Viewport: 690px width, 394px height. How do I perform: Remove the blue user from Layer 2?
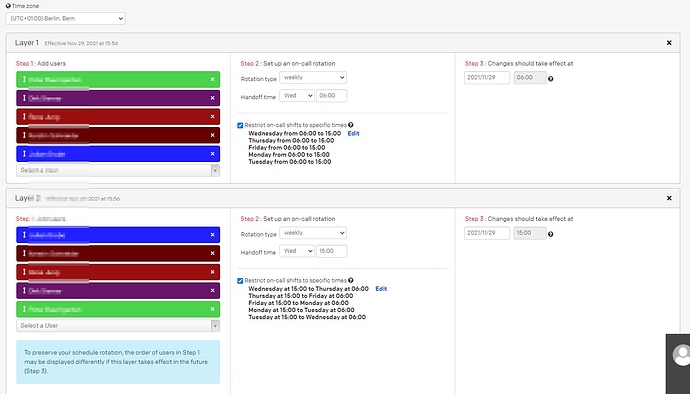pos(213,235)
